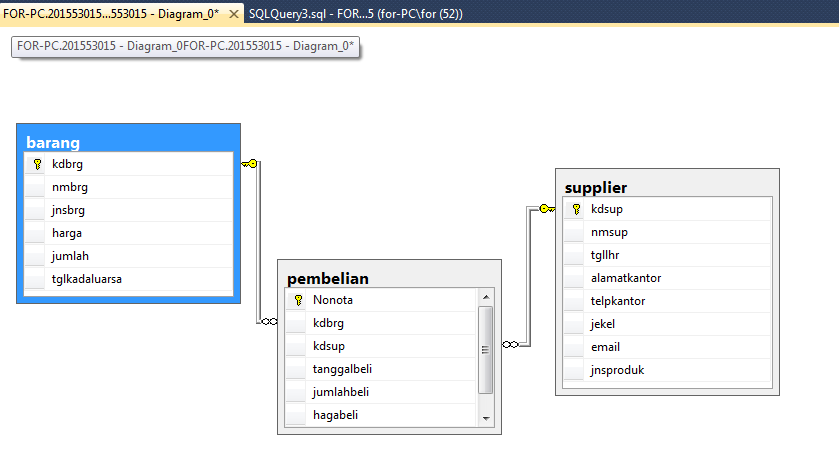Click the pembelian table scrollbar thumb
Viewport: 839px width, 457px height.
(485, 350)
